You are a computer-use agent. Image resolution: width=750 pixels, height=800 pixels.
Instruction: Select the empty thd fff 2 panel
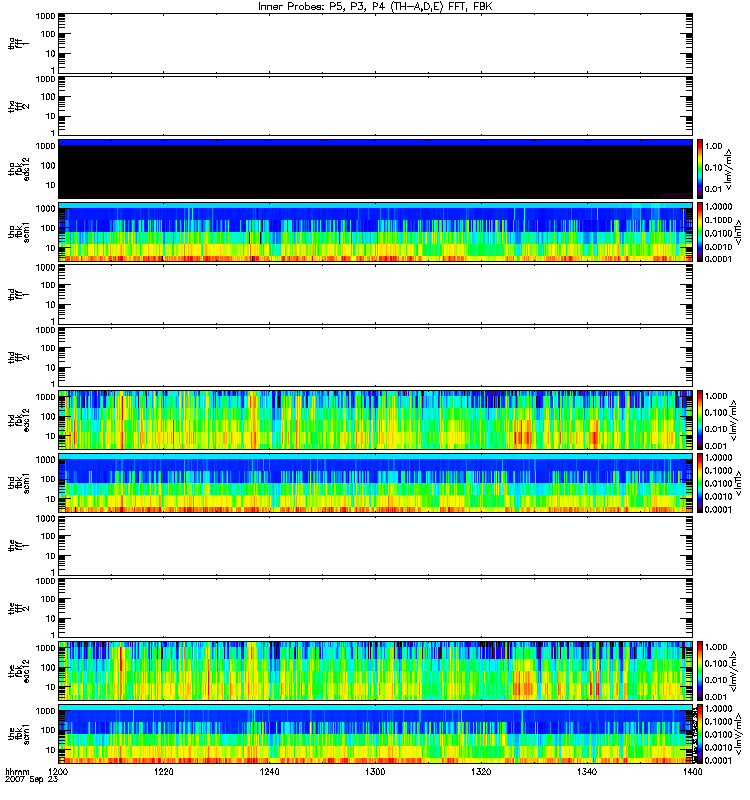click(375, 357)
